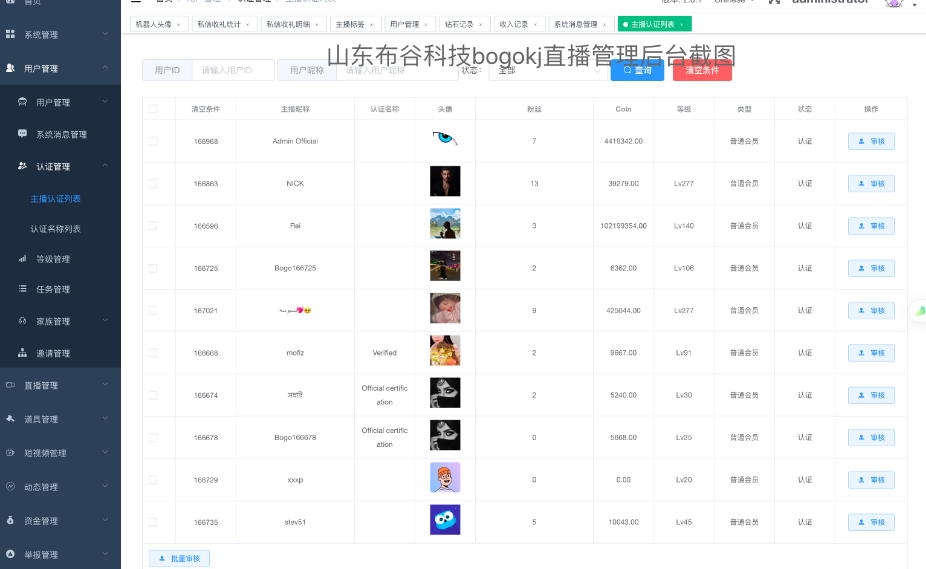Click the 邀请管理 hierarchy icon

point(23,353)
